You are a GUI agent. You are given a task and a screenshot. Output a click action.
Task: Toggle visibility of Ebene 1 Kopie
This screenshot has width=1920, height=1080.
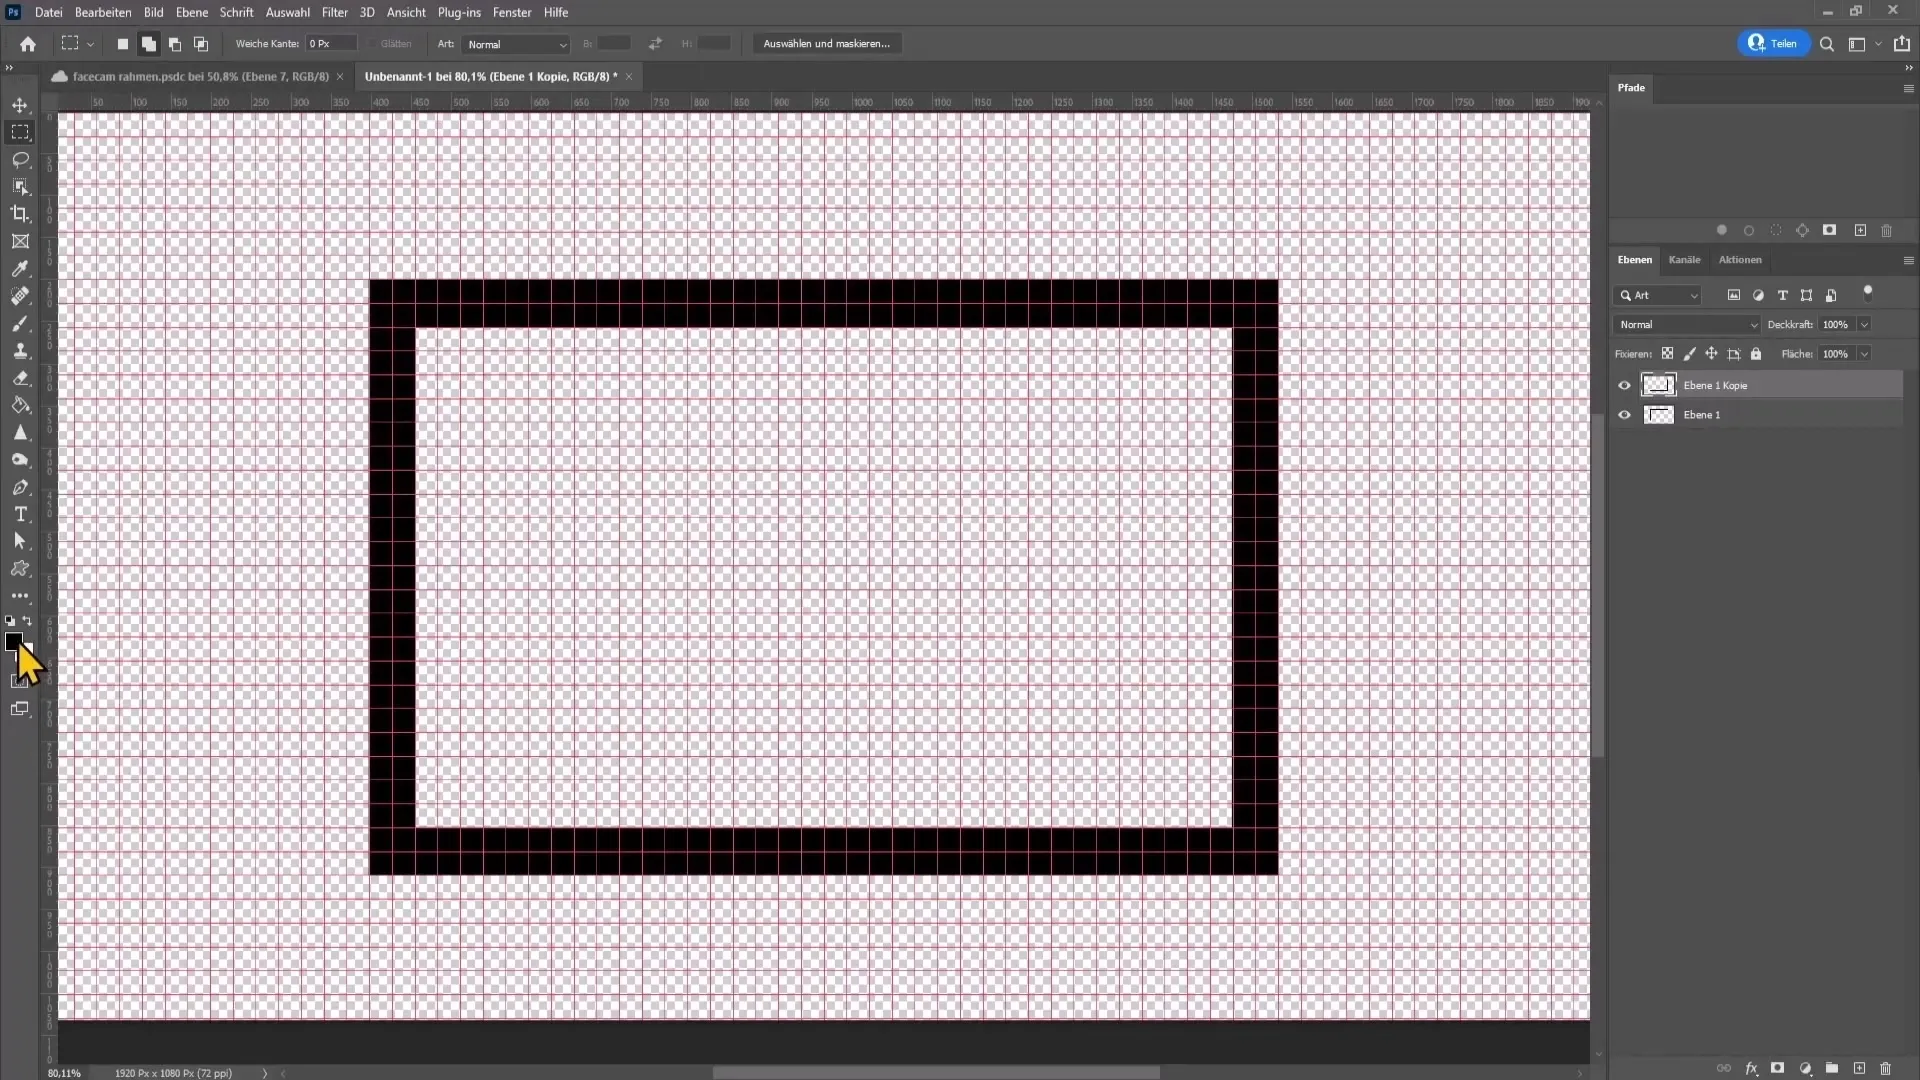[1626, 384]
